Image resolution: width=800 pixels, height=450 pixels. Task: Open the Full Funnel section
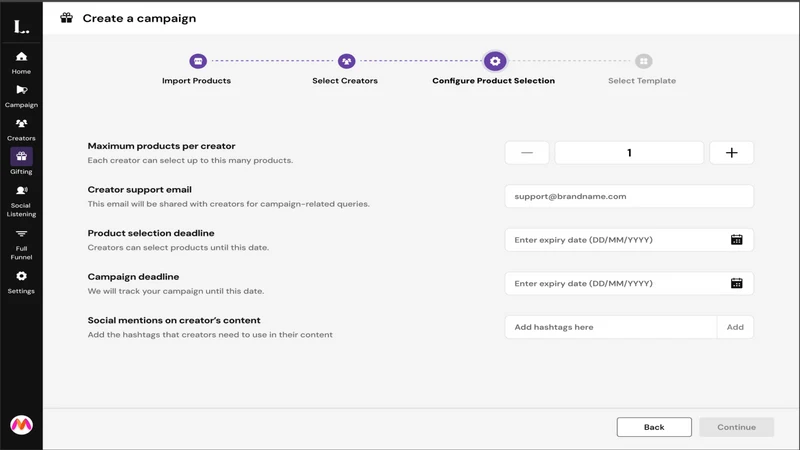(21, 234)
